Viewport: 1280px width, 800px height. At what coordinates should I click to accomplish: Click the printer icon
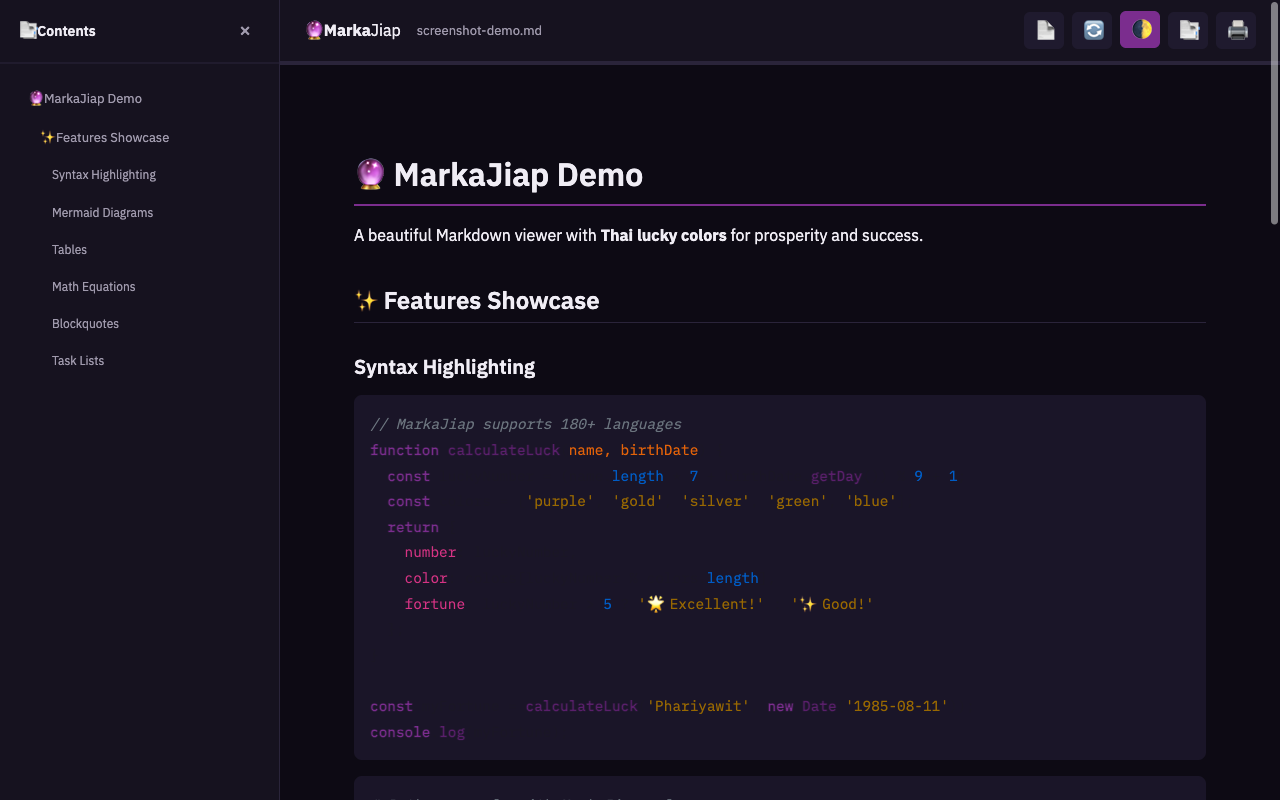tap(1236, 30)
